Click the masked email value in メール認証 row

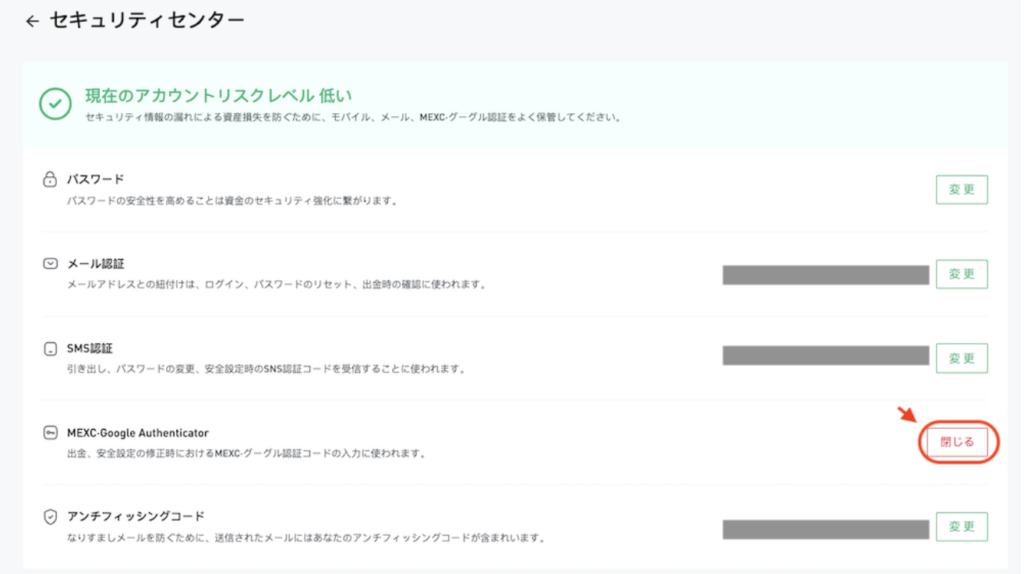(x=825, y=275)
